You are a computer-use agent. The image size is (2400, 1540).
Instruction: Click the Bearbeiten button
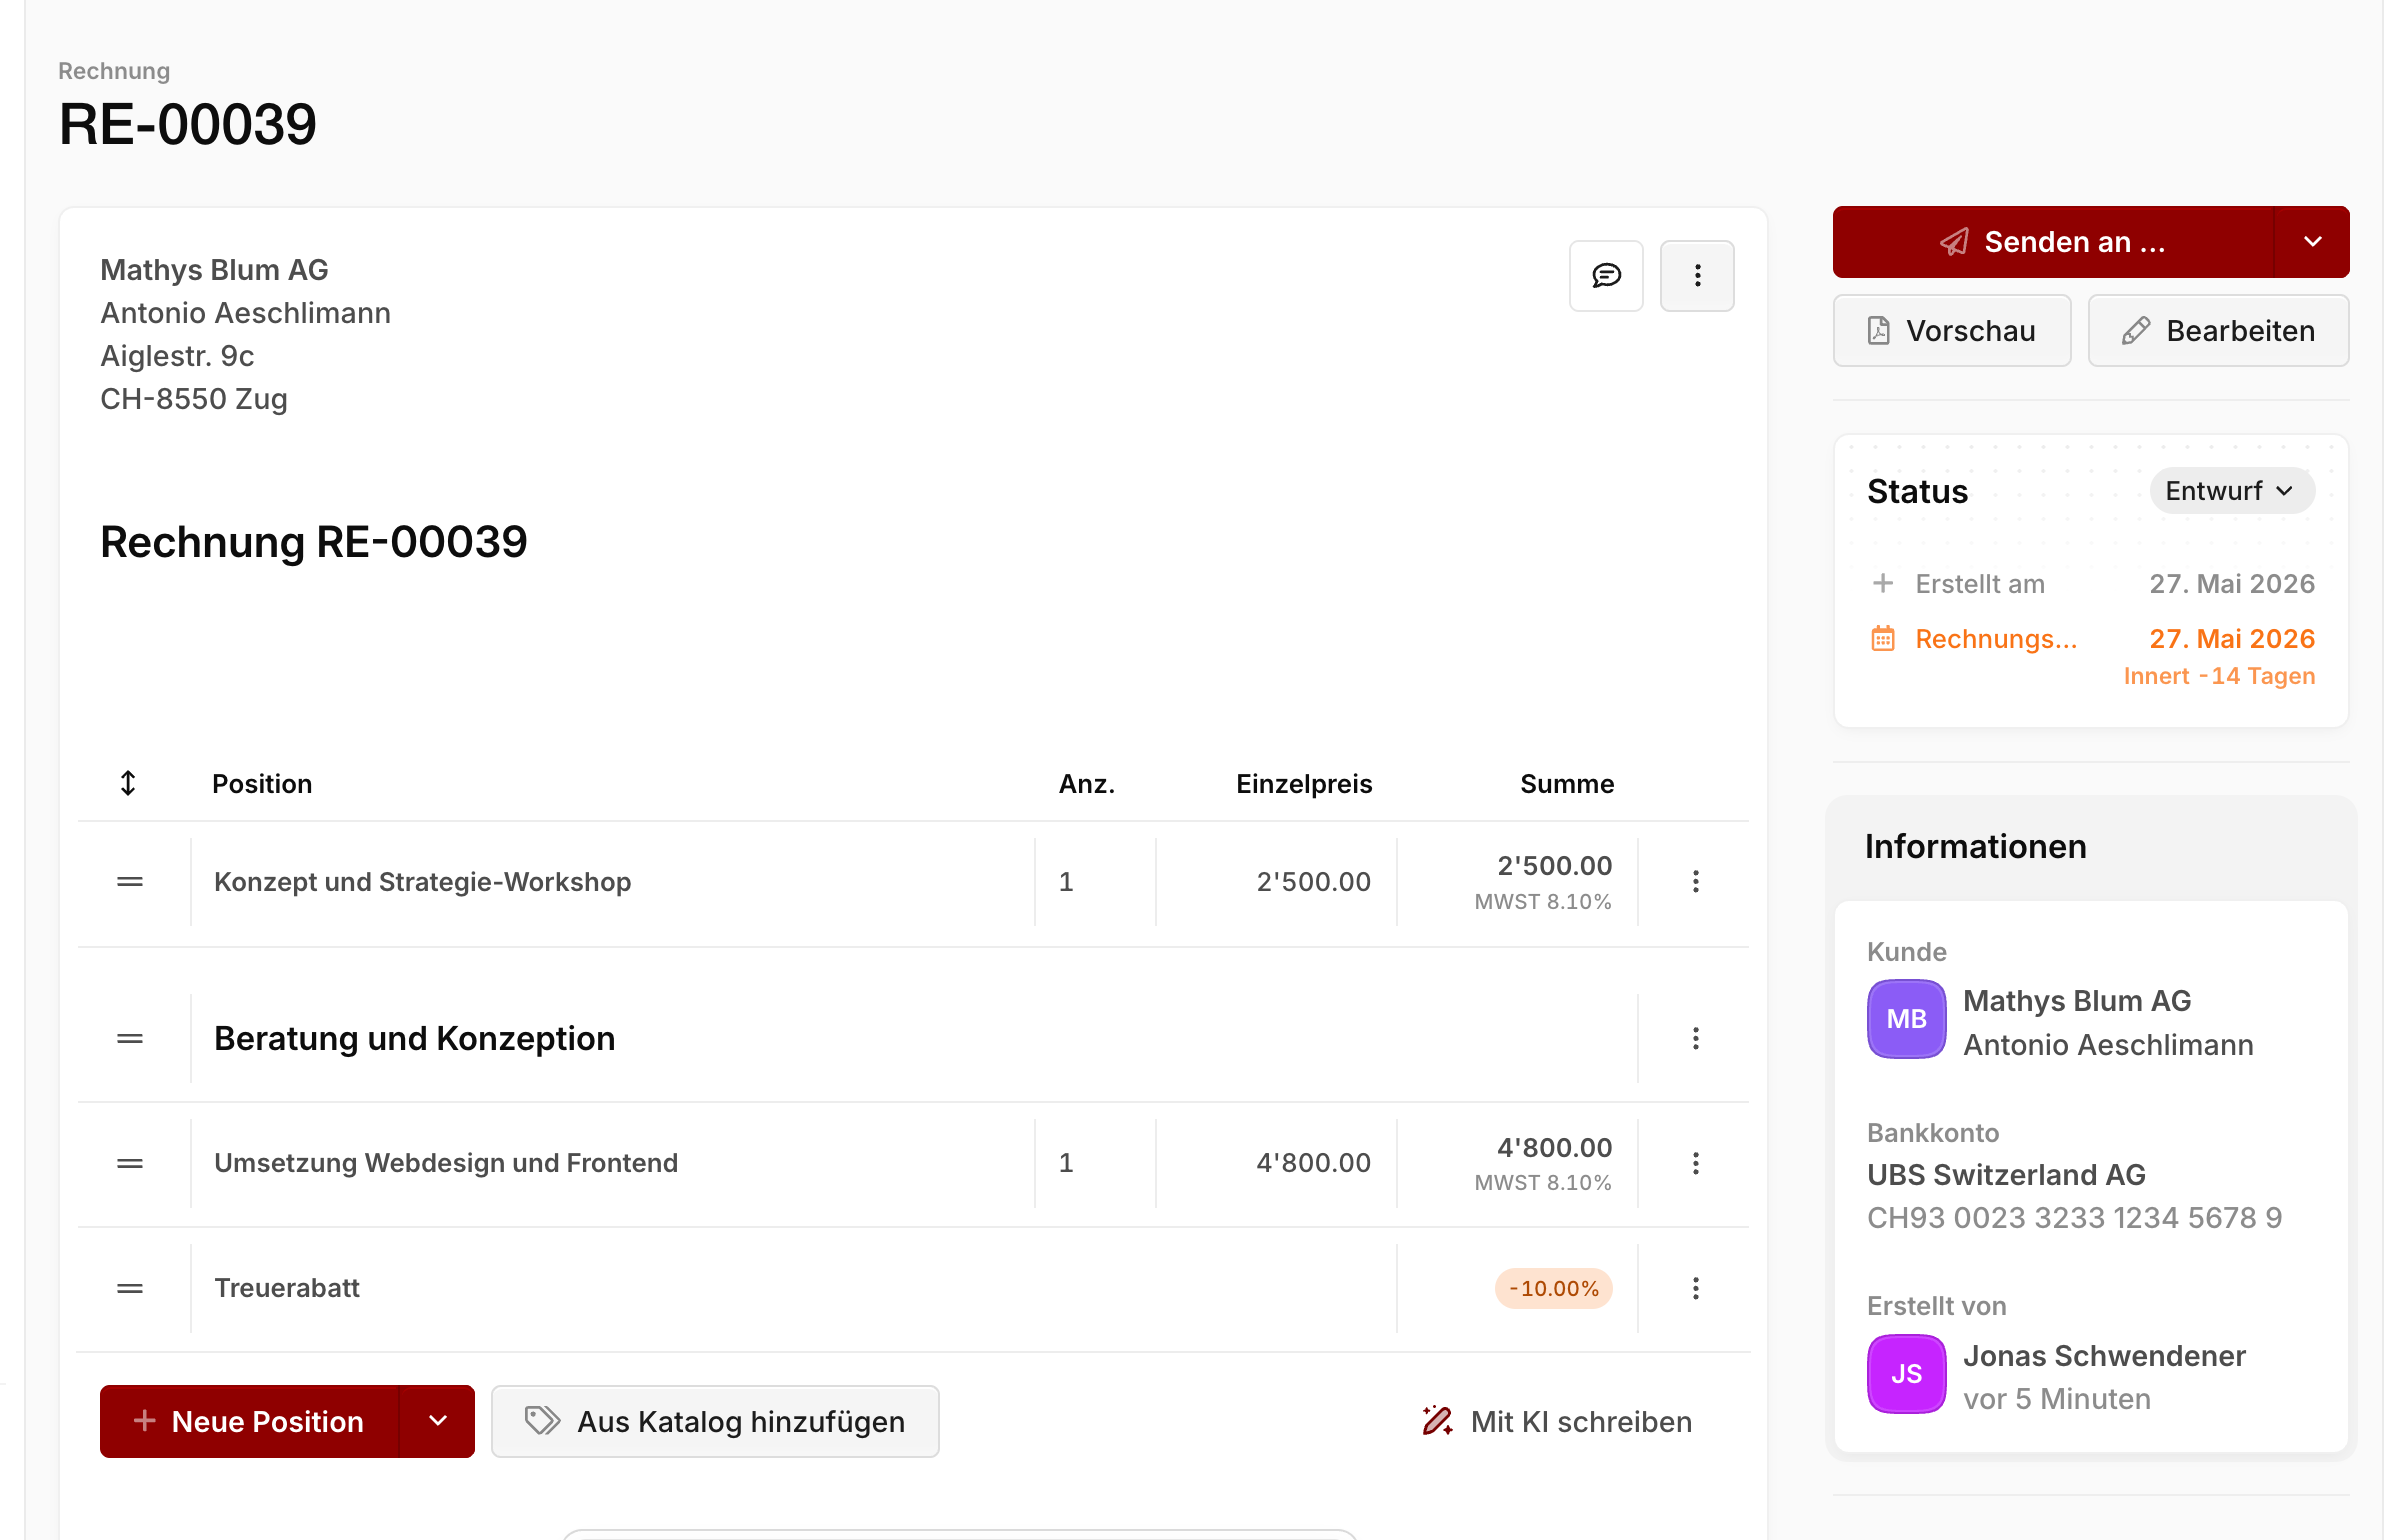(2218, 331)
